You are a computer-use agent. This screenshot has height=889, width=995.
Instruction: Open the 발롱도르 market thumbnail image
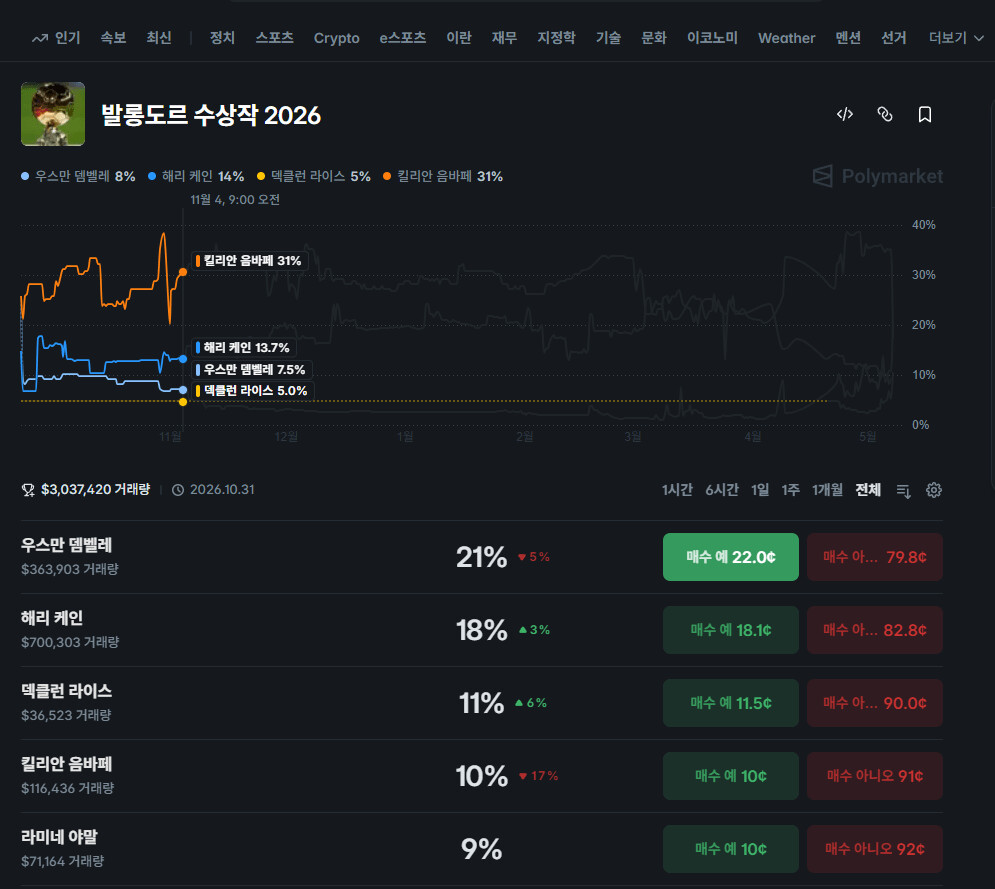tap(53, 114)
